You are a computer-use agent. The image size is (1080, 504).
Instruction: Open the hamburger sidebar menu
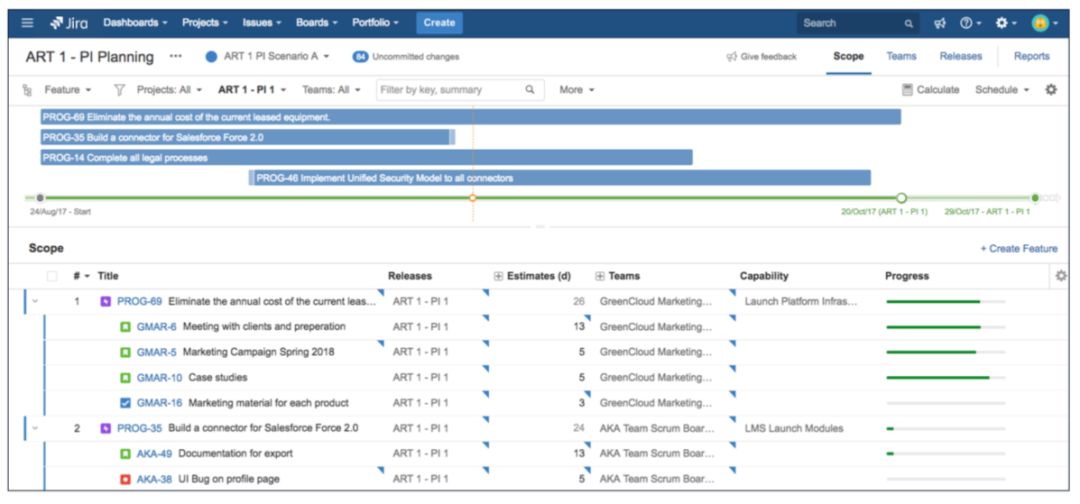[27, 23]
